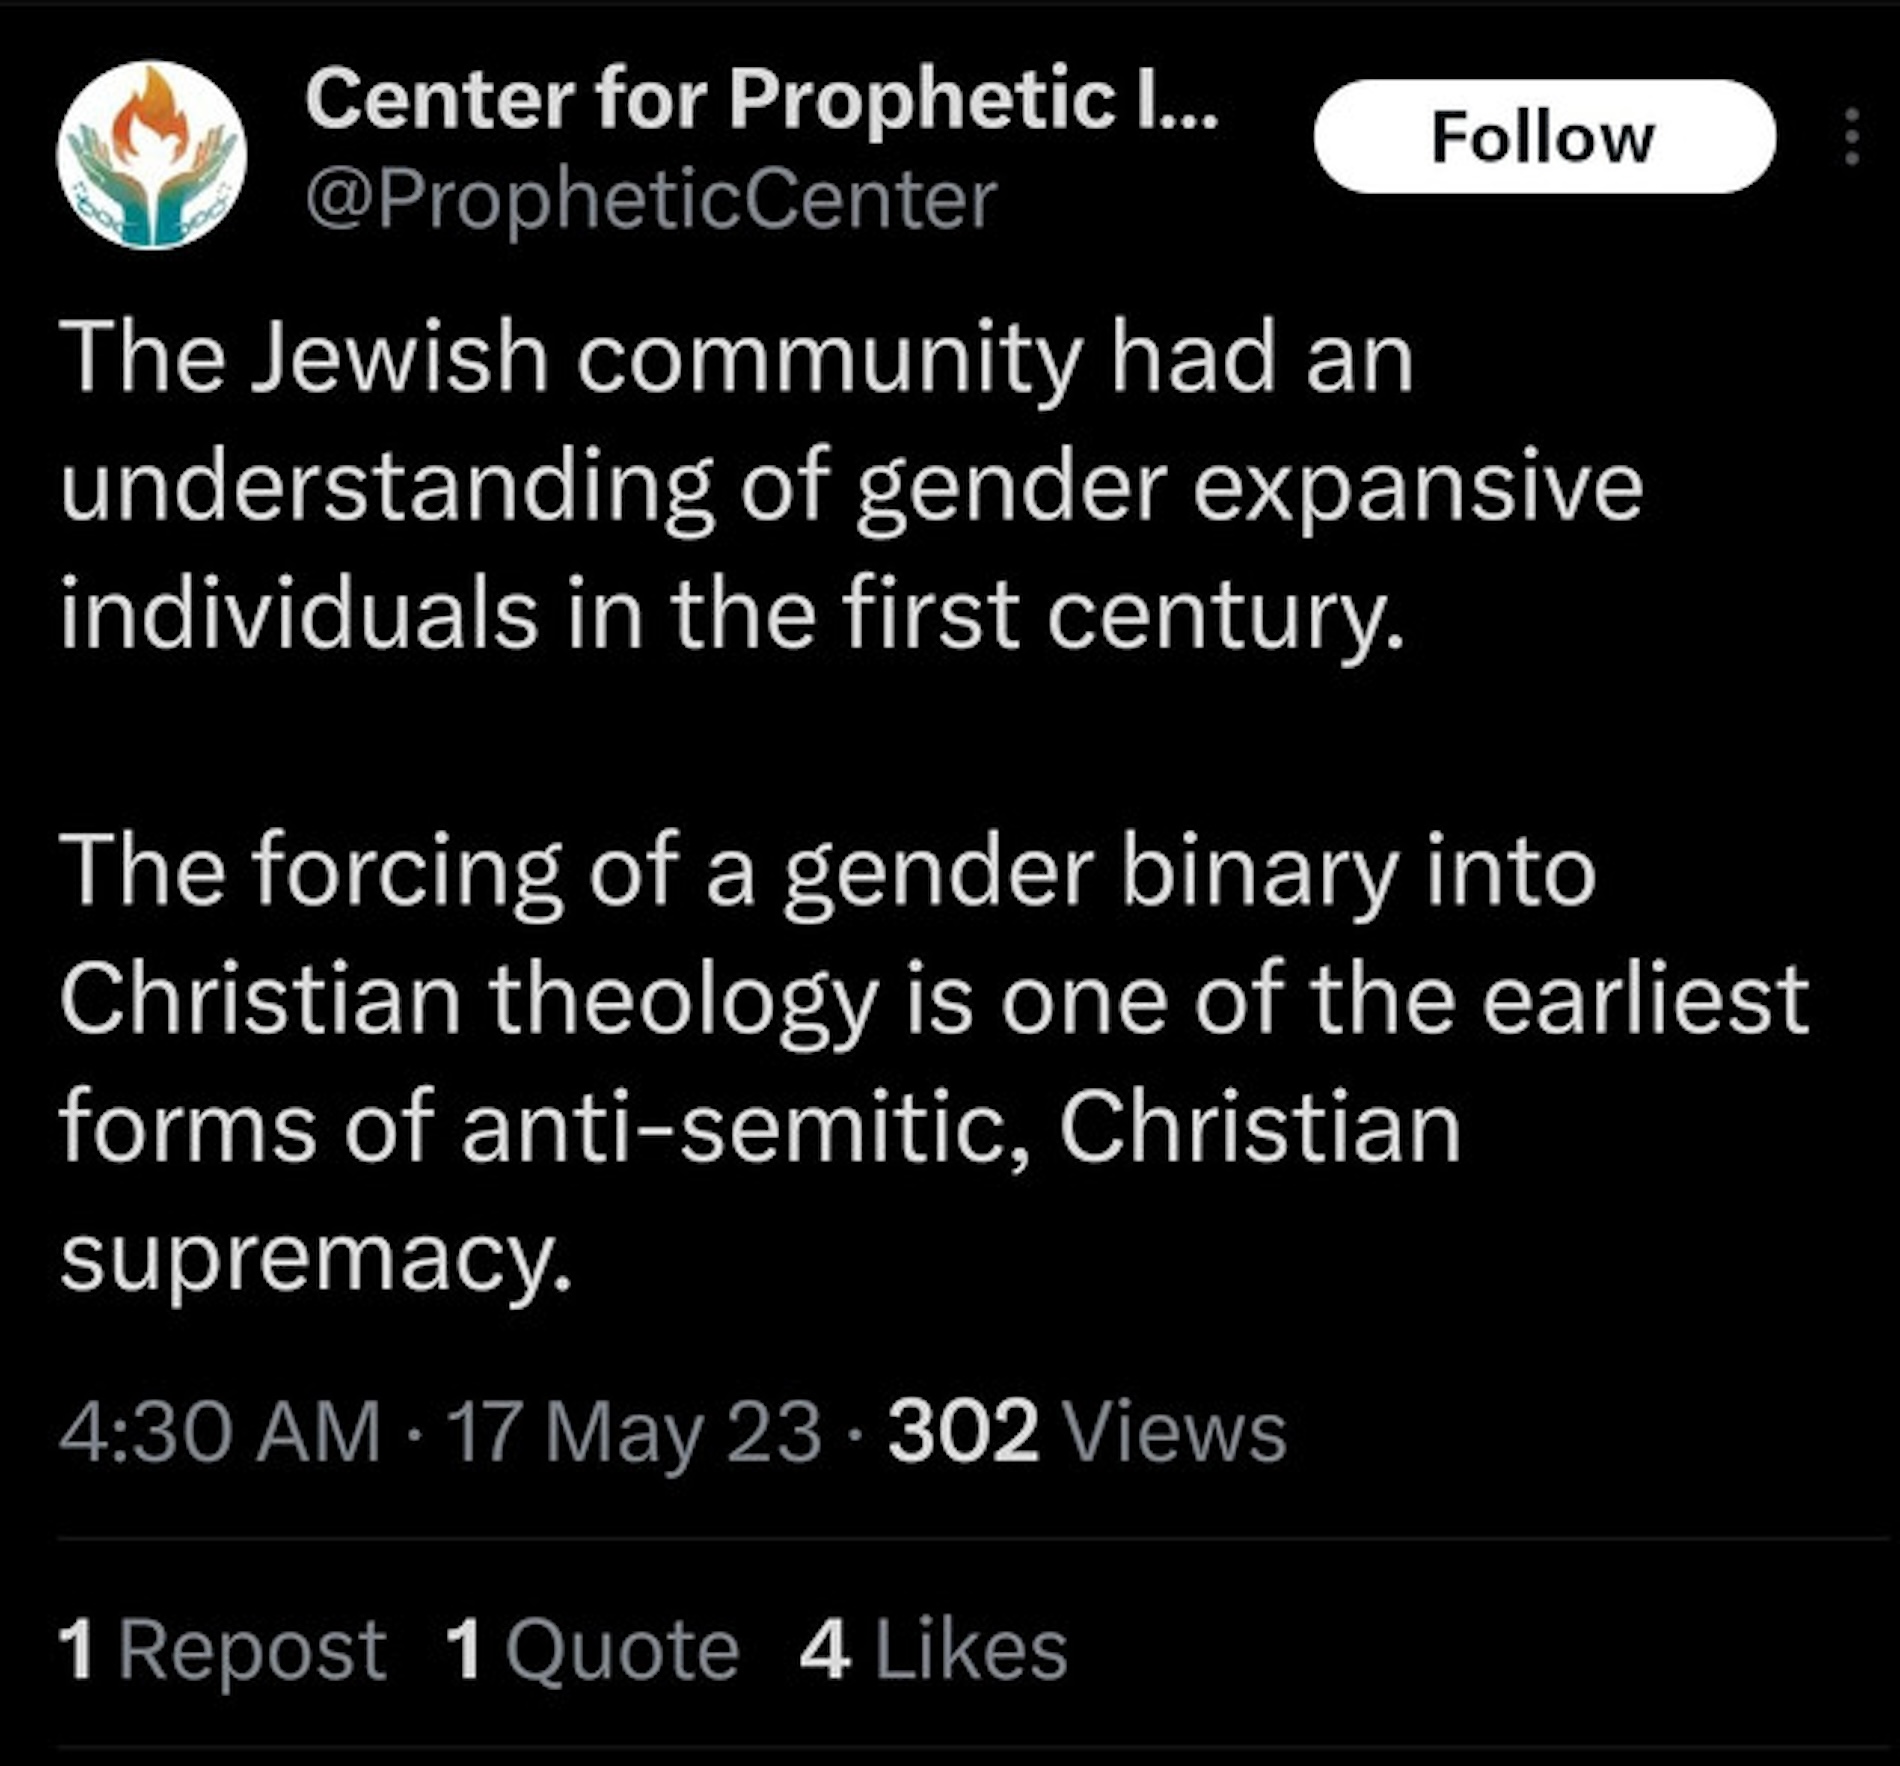Open the three-dot more options menu

click(x=1851, y=137)
